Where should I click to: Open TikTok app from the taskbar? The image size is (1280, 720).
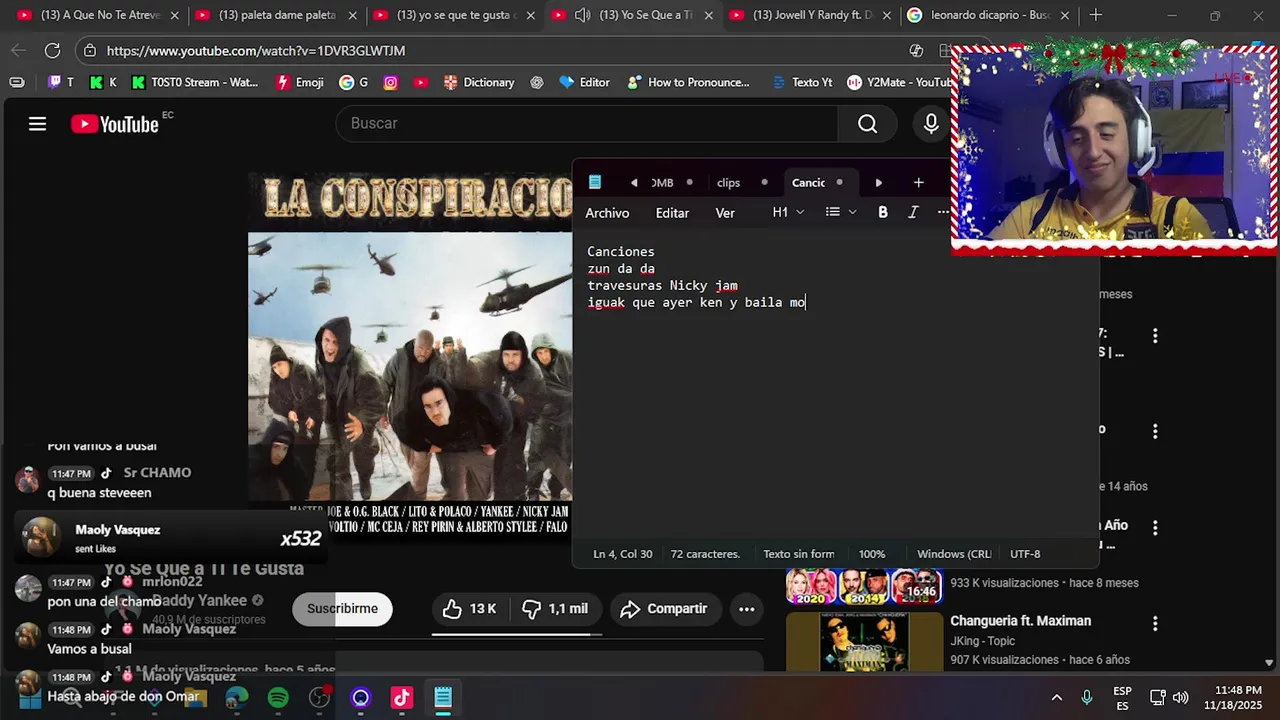click(x=402, y=698)
